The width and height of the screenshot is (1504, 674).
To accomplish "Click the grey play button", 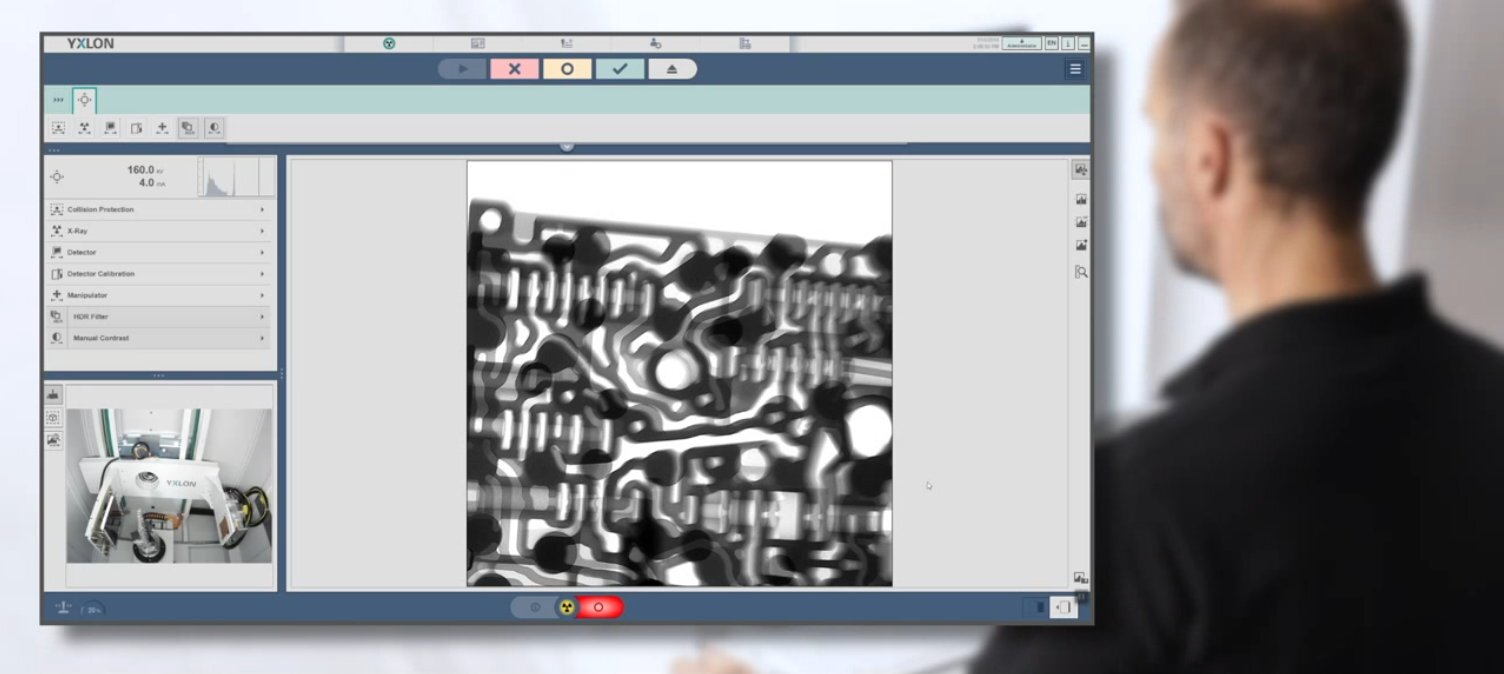I will point(462,69).
